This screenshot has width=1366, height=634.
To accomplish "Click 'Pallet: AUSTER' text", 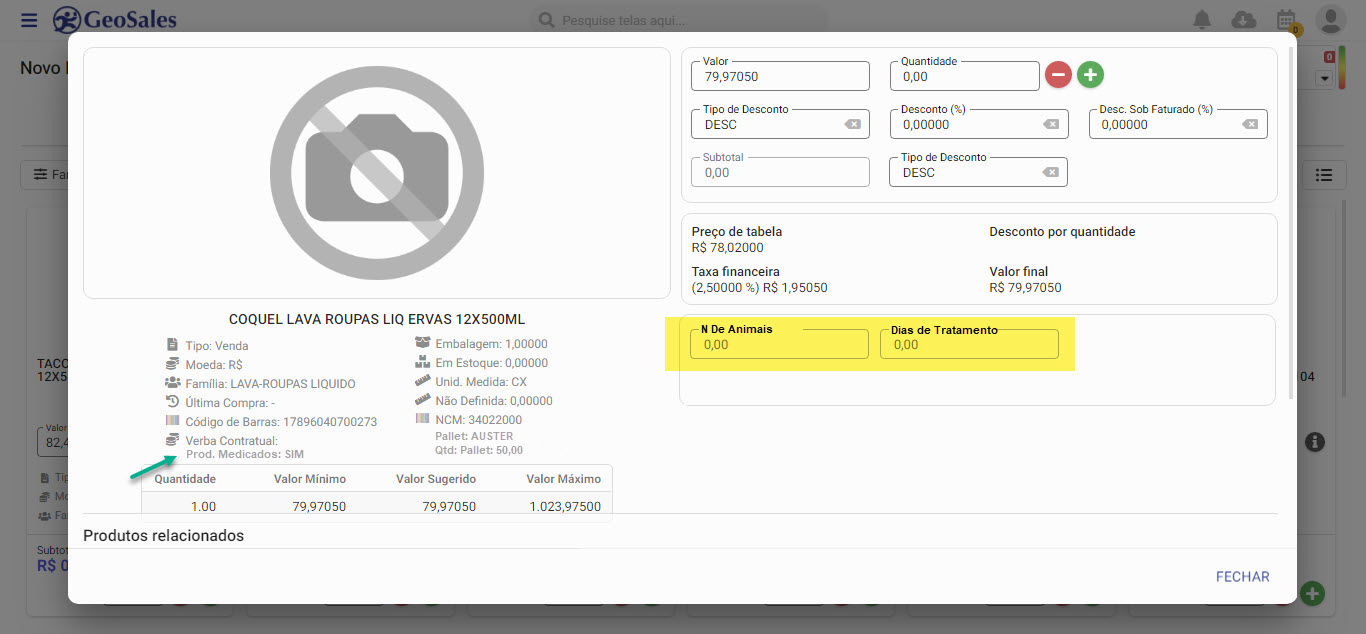I will 474,436.
